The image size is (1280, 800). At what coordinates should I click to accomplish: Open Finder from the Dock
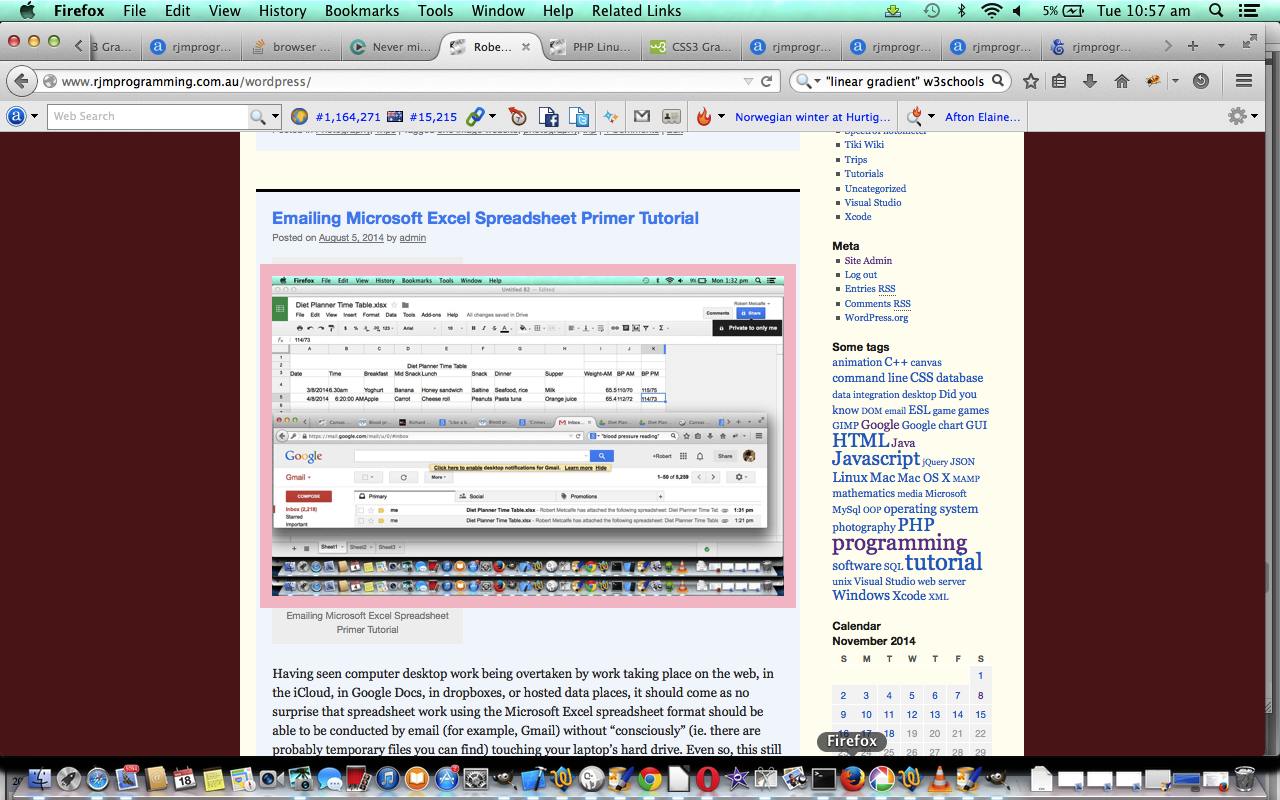pyautogui.click(x=40, y=778)
